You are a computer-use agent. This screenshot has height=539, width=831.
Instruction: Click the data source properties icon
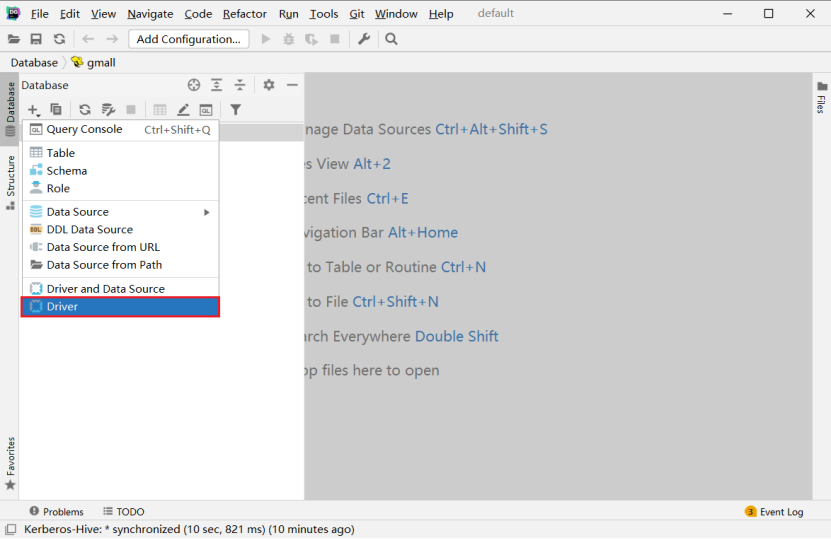(108, 109)
